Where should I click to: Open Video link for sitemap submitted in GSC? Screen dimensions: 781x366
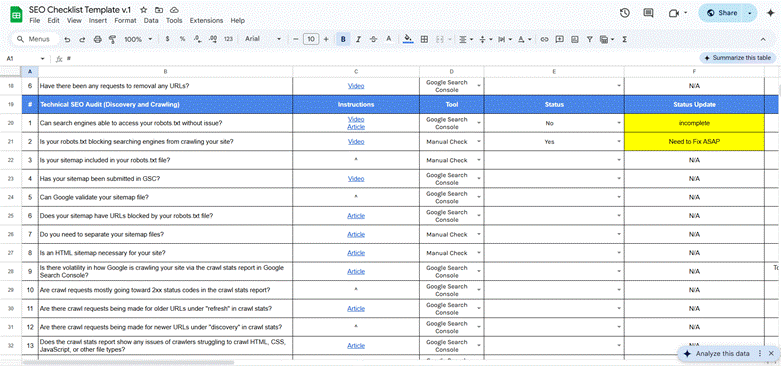356,179
